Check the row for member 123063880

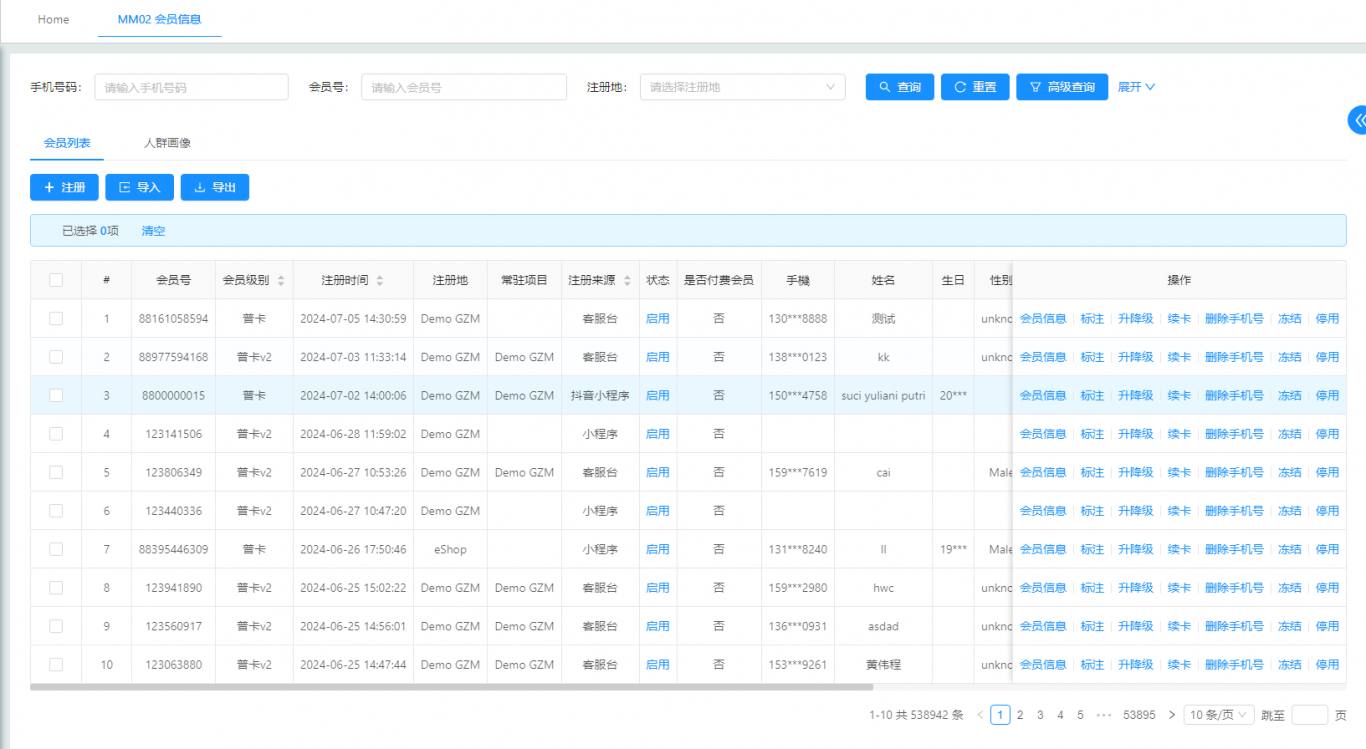pos(56,664)
